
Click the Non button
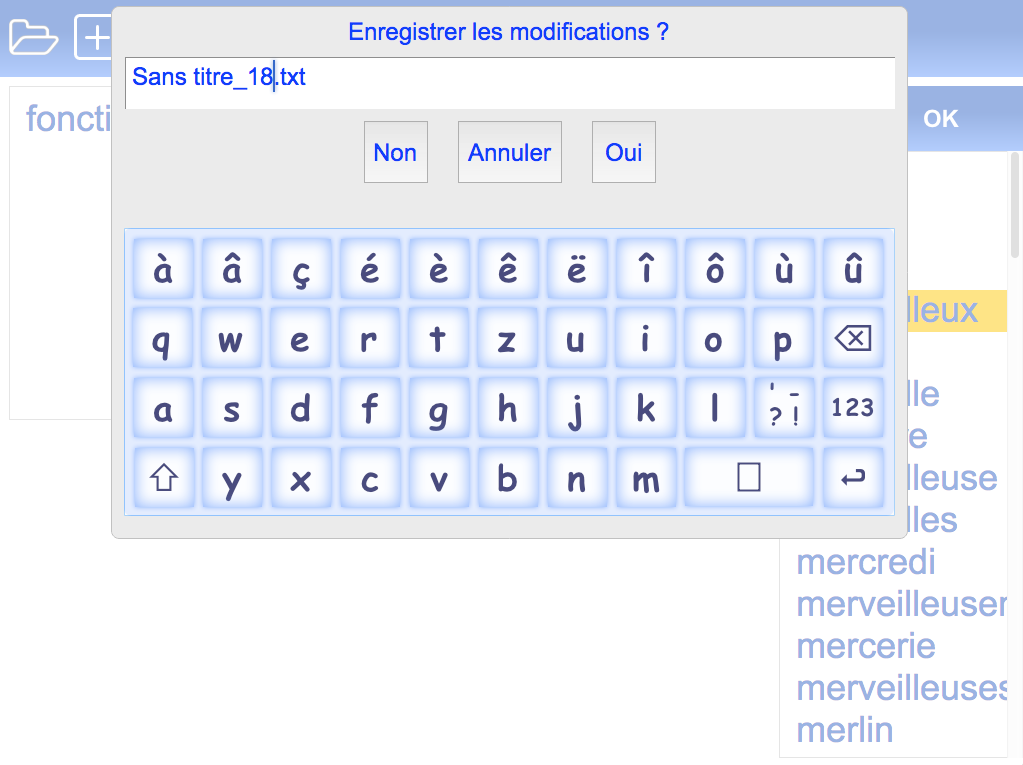point(395,152)
